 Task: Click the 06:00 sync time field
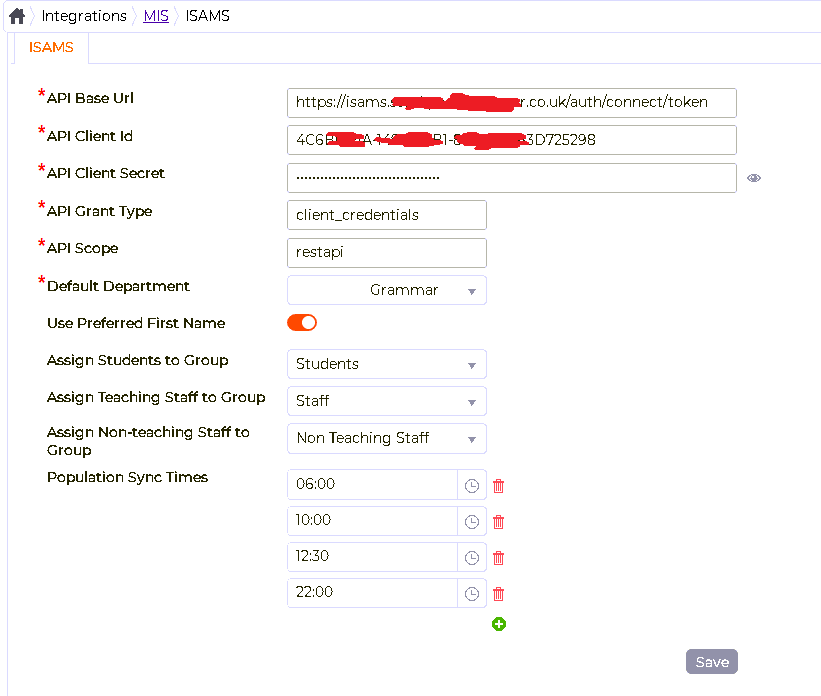click(x=372, y=484)
